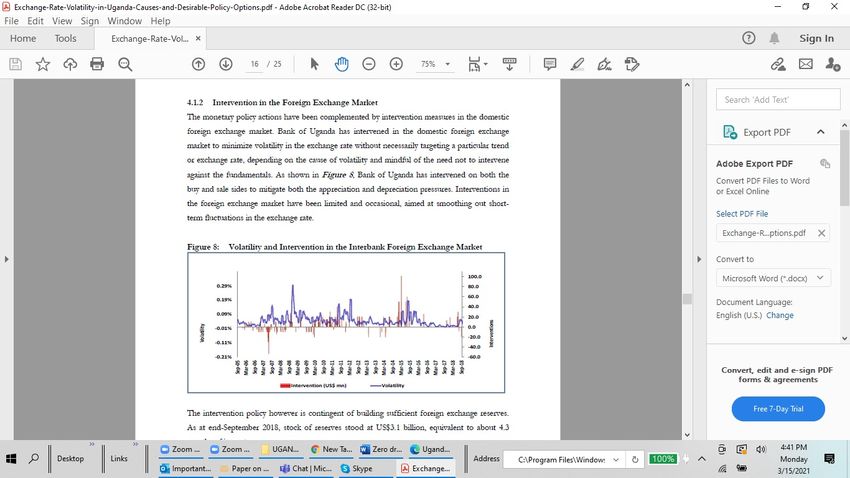Start the Free 7-Day Trial

click(778, 409)
